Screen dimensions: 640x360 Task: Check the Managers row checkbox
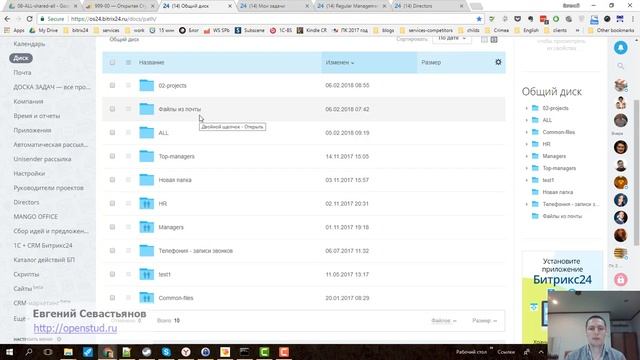tap(112, 227)
